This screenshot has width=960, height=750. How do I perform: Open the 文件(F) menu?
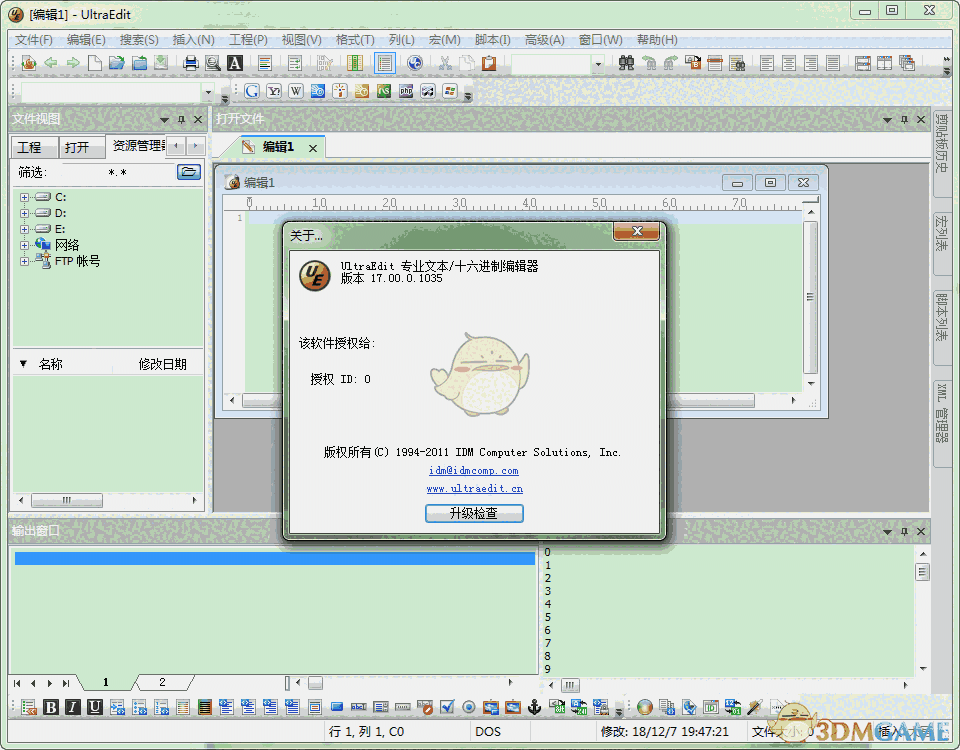click(x=32, y=39)
